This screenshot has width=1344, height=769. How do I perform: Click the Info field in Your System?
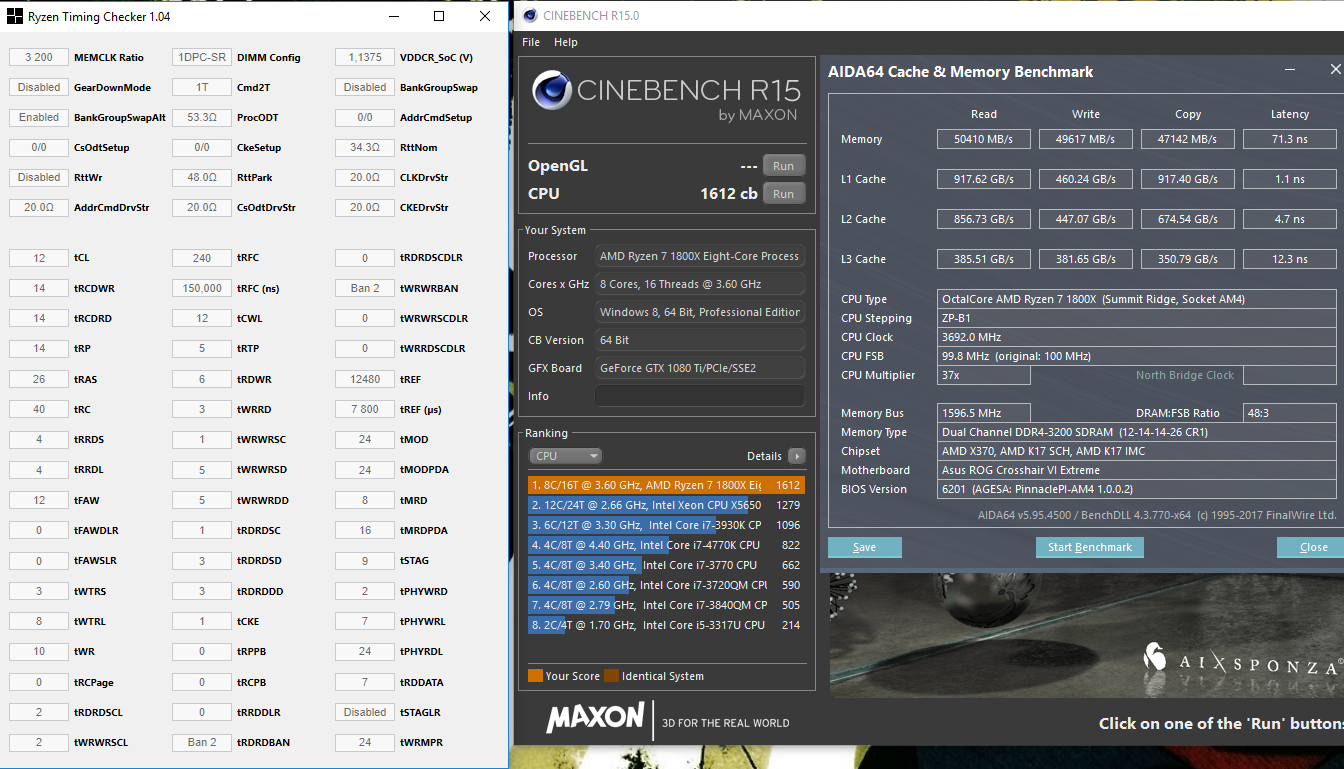pos(700,396)
